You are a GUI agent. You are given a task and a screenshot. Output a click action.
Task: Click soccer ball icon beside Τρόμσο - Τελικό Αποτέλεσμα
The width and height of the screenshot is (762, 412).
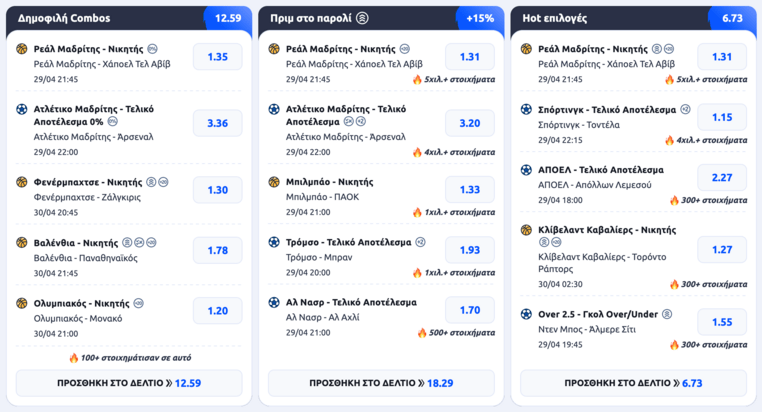274,242
